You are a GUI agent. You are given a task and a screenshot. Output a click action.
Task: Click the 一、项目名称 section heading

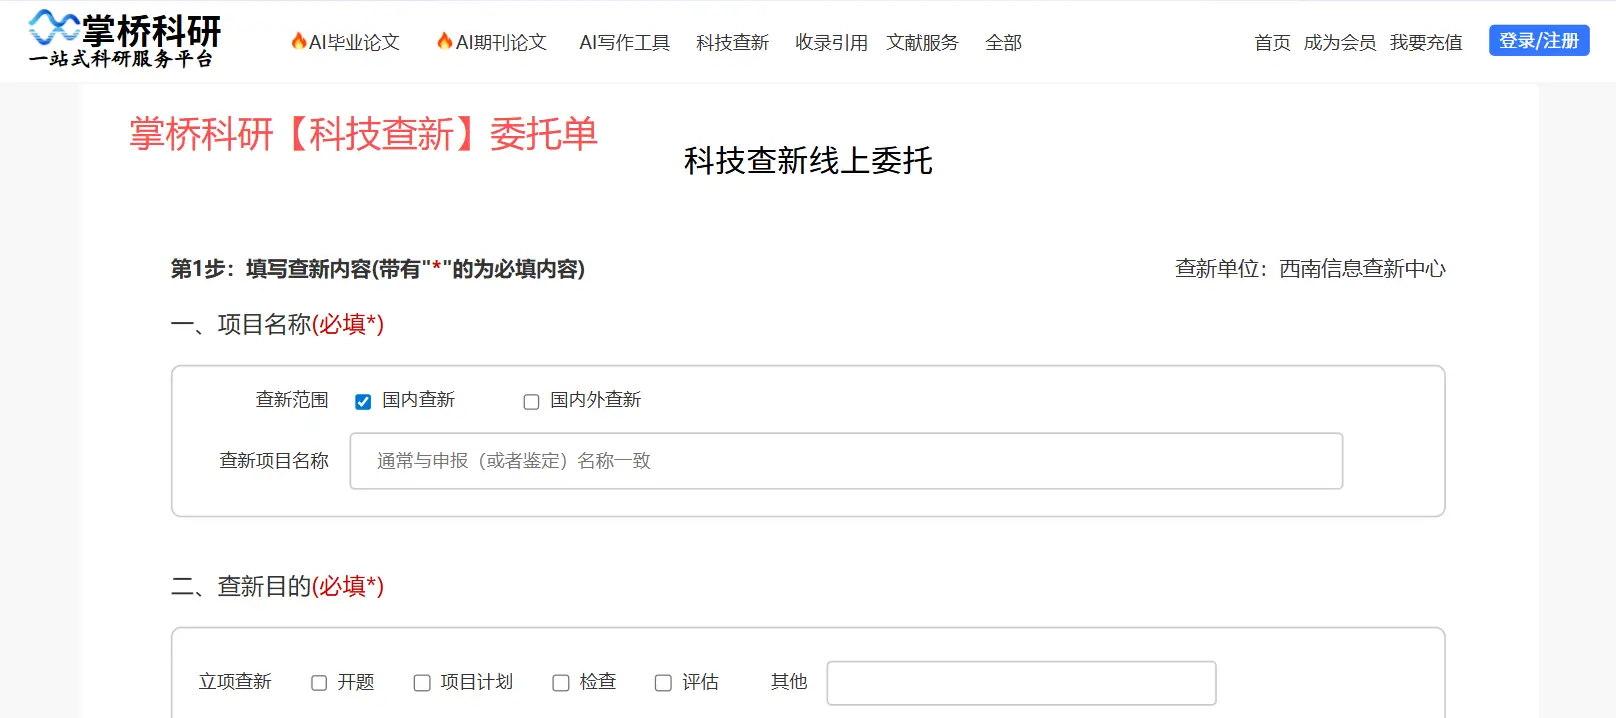pyautogui.click(x=277, y=324)
